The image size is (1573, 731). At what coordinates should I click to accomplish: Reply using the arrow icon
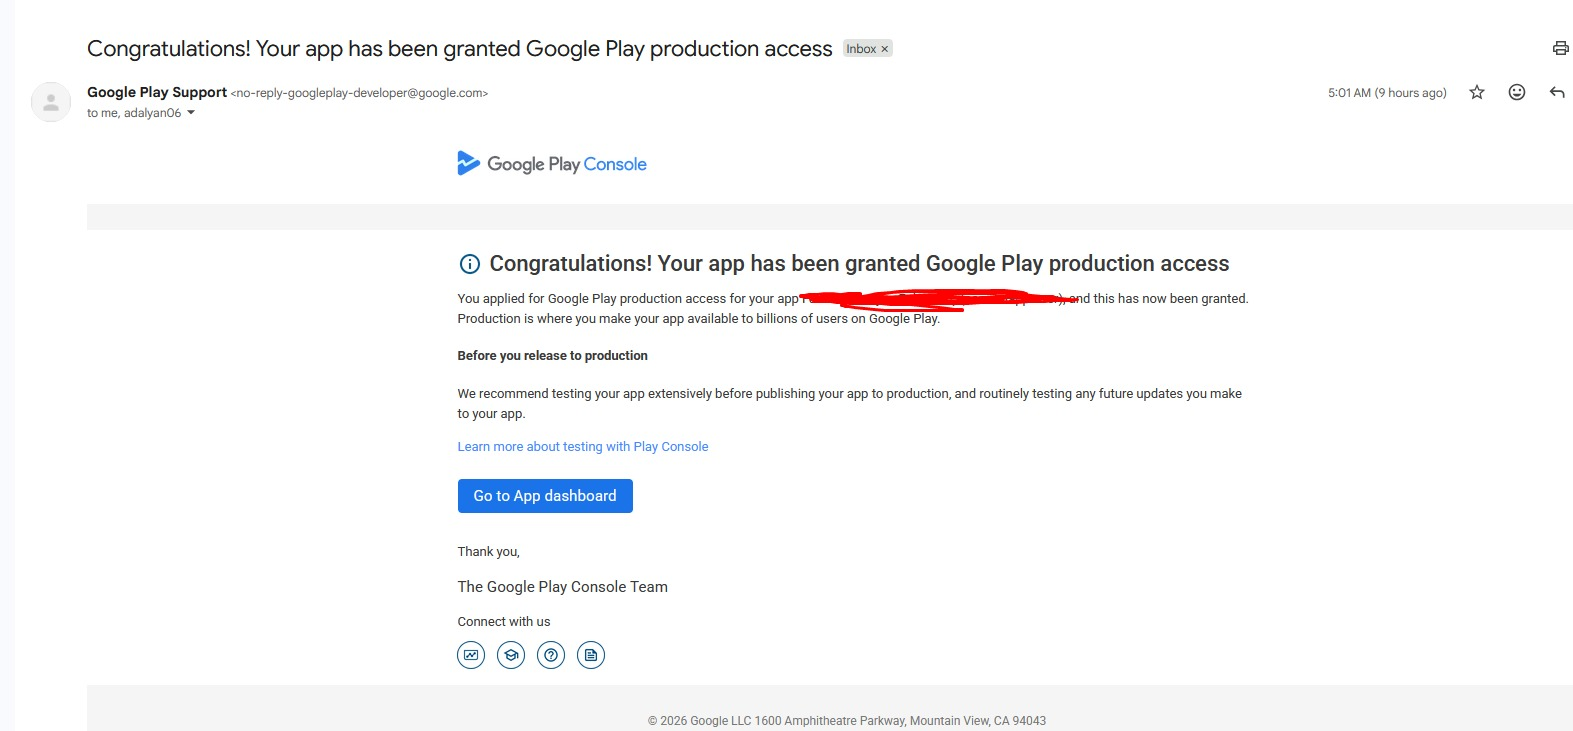click(x=1557, y=92)
